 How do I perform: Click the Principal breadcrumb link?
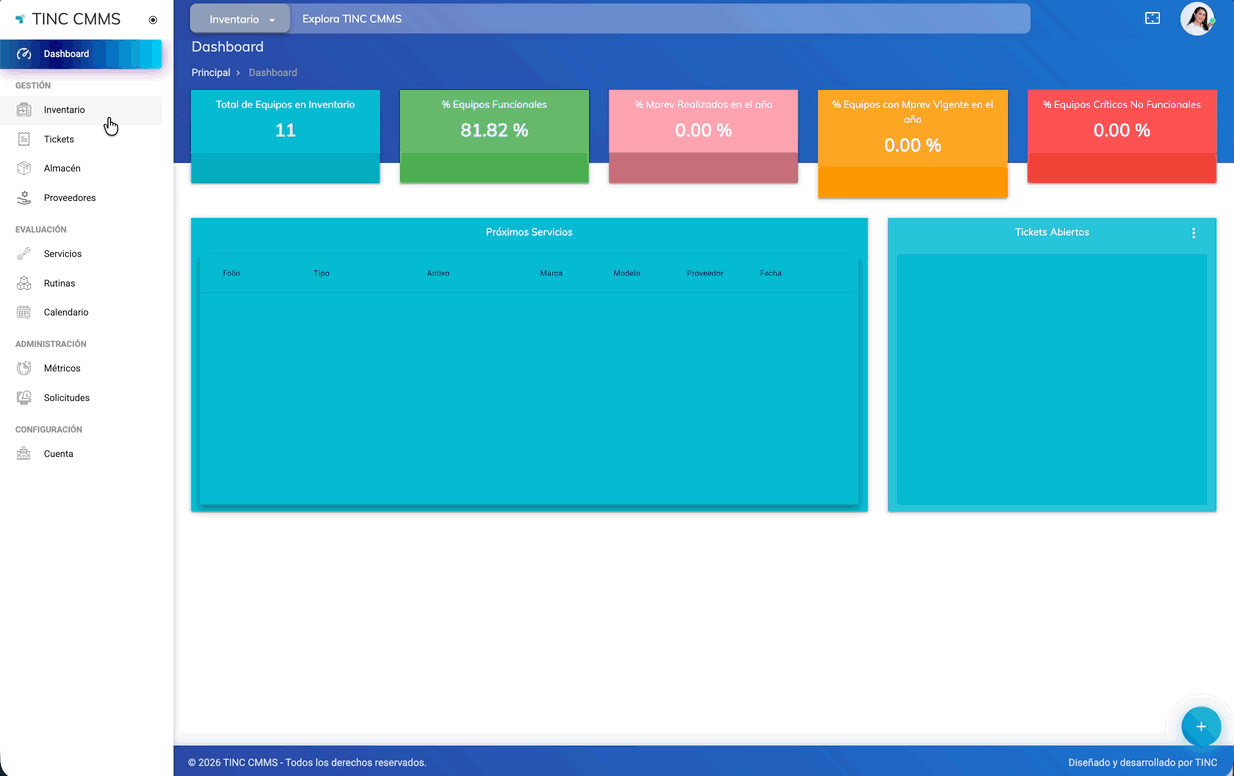click(x=211, y=73)
